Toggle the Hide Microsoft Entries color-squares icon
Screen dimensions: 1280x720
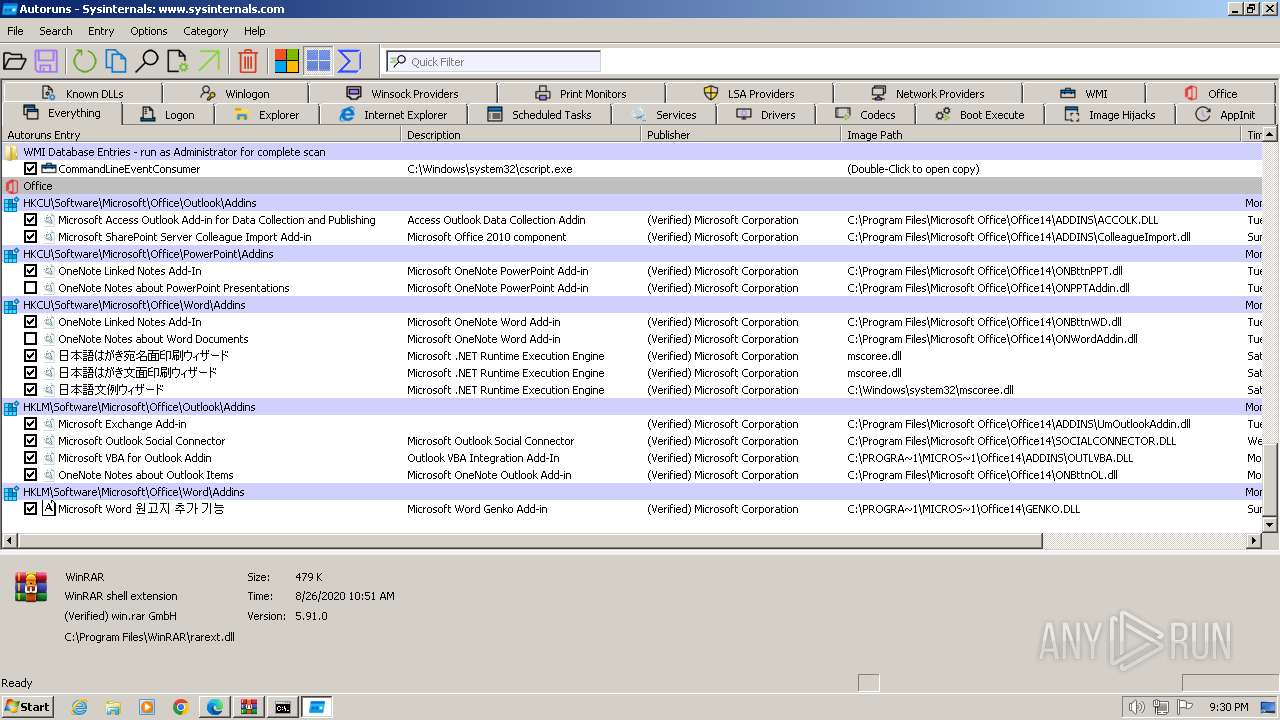tap(287, 61)
